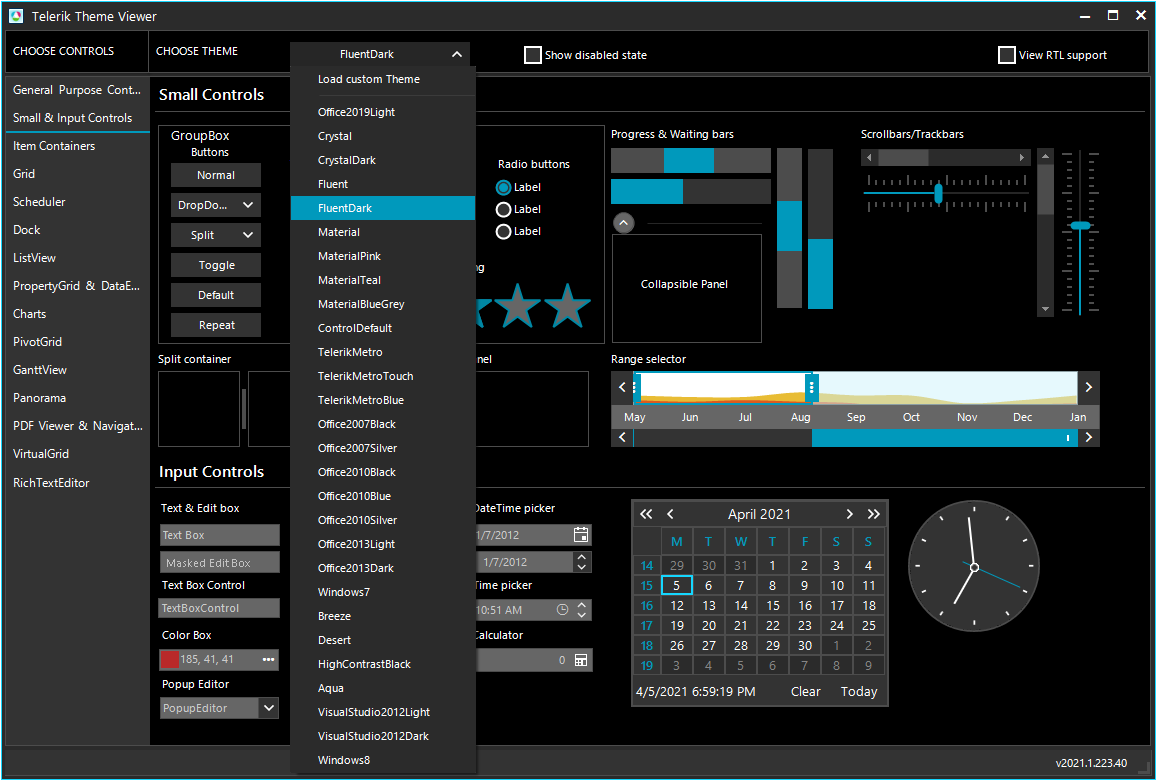Select April 15 in the calendar
Viewport: 1157px width, 781px height.
773,605
